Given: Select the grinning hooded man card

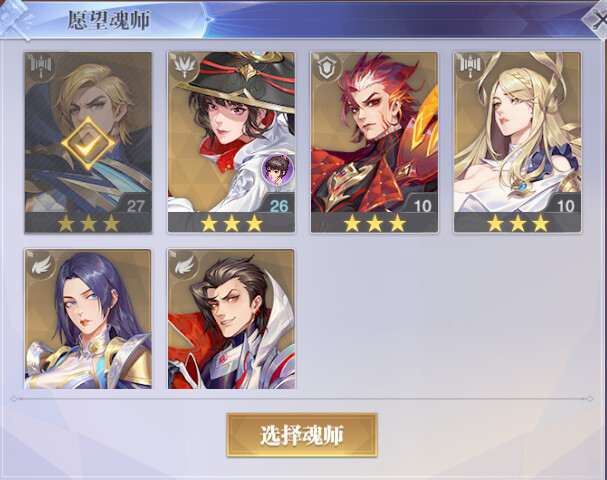Looking at the screenshot, I should pos(231,319).
